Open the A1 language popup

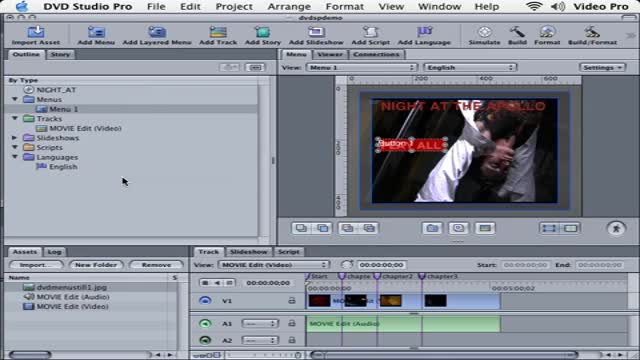pyautogui.click(x=259, y=324)
